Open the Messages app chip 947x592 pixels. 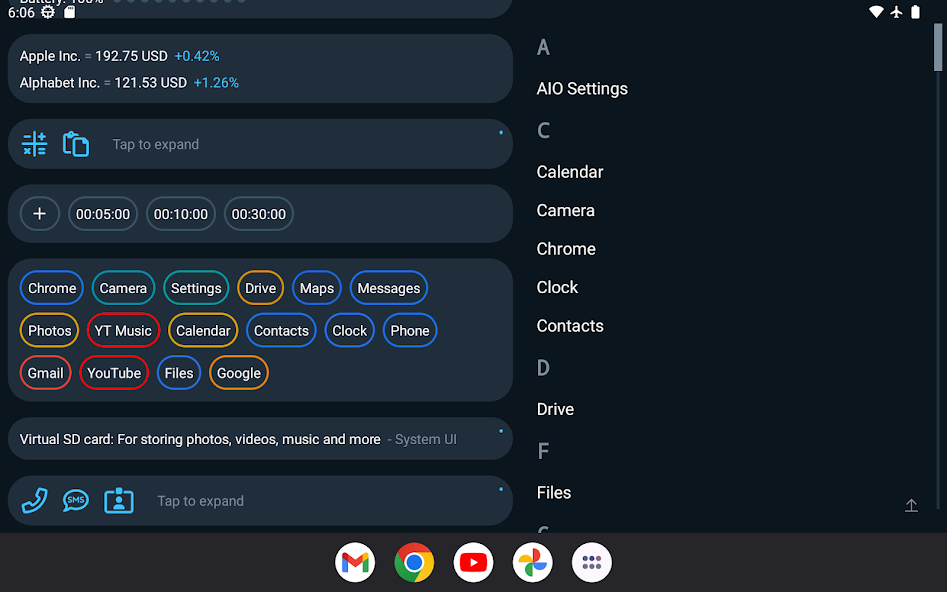coord(389,288)
